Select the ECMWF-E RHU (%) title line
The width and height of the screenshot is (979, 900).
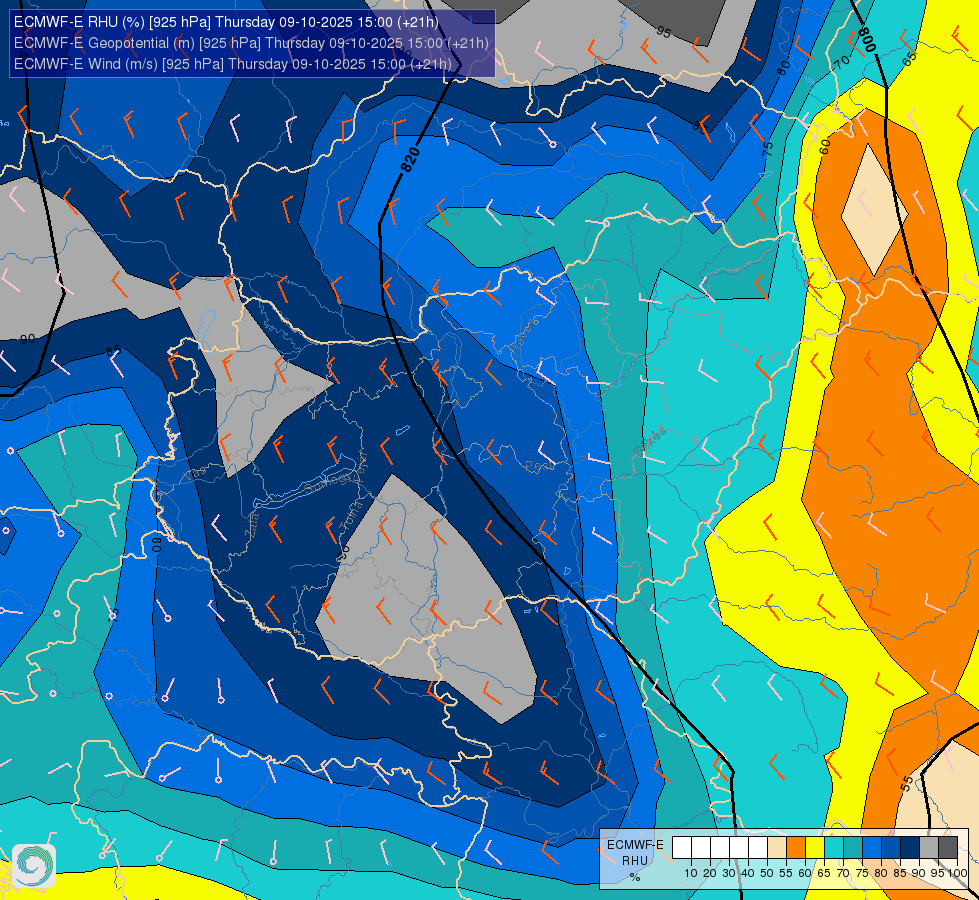(x=226, y=22)
